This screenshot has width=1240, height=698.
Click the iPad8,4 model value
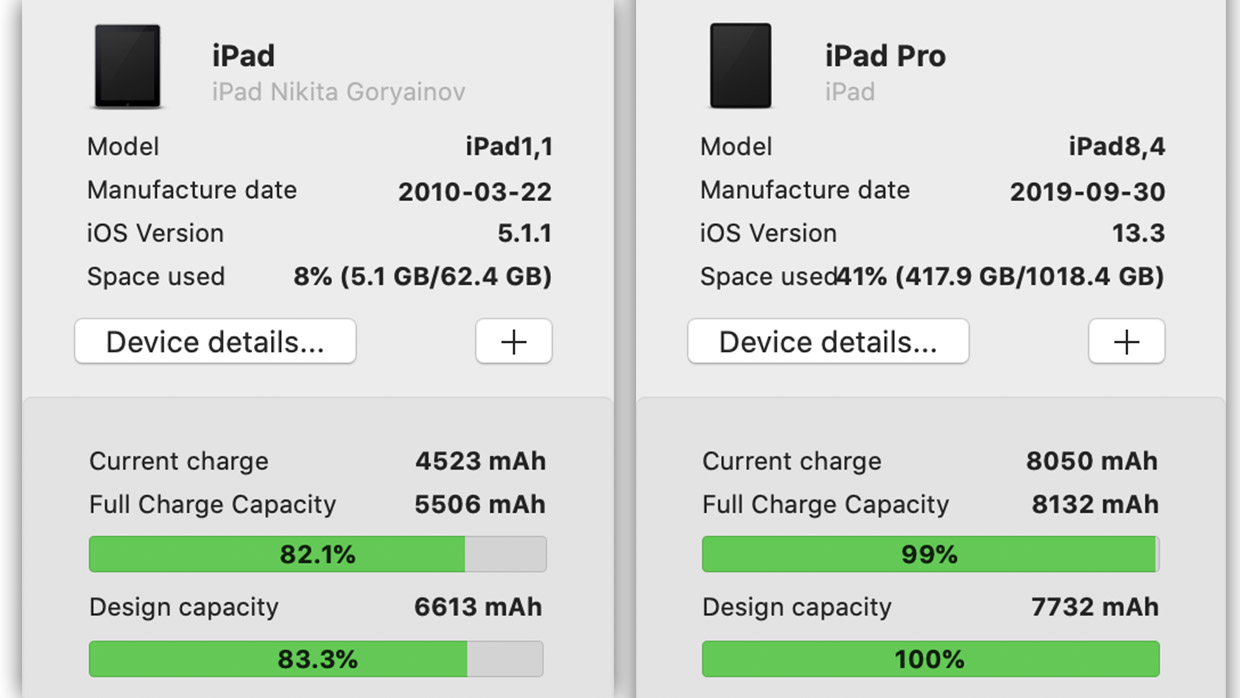coord(1117,147)
